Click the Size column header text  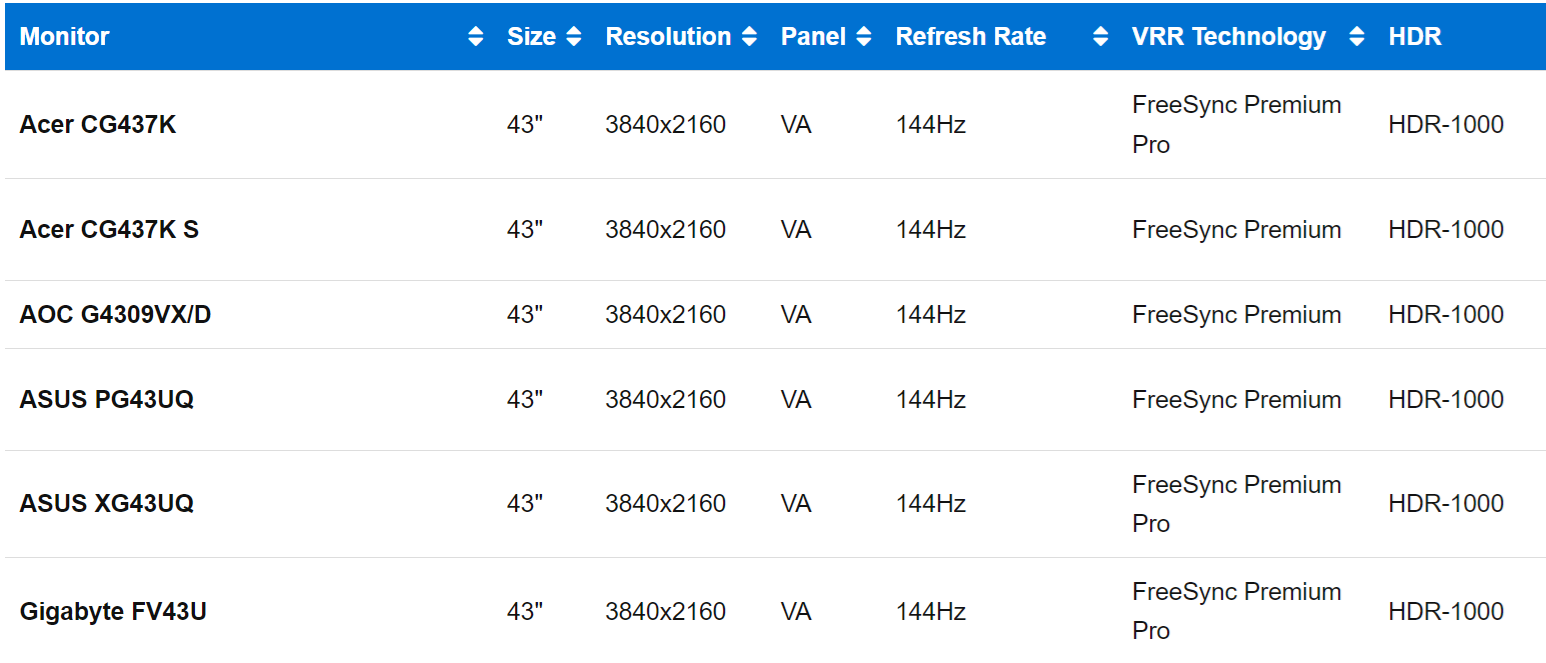point(531,37)
